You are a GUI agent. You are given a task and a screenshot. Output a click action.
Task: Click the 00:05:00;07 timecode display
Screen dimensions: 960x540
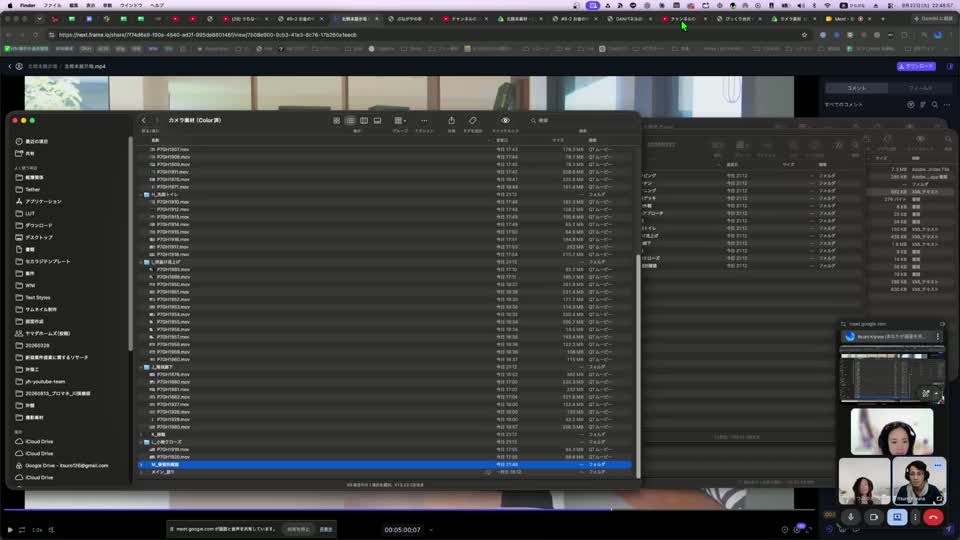tap(402, 530)
